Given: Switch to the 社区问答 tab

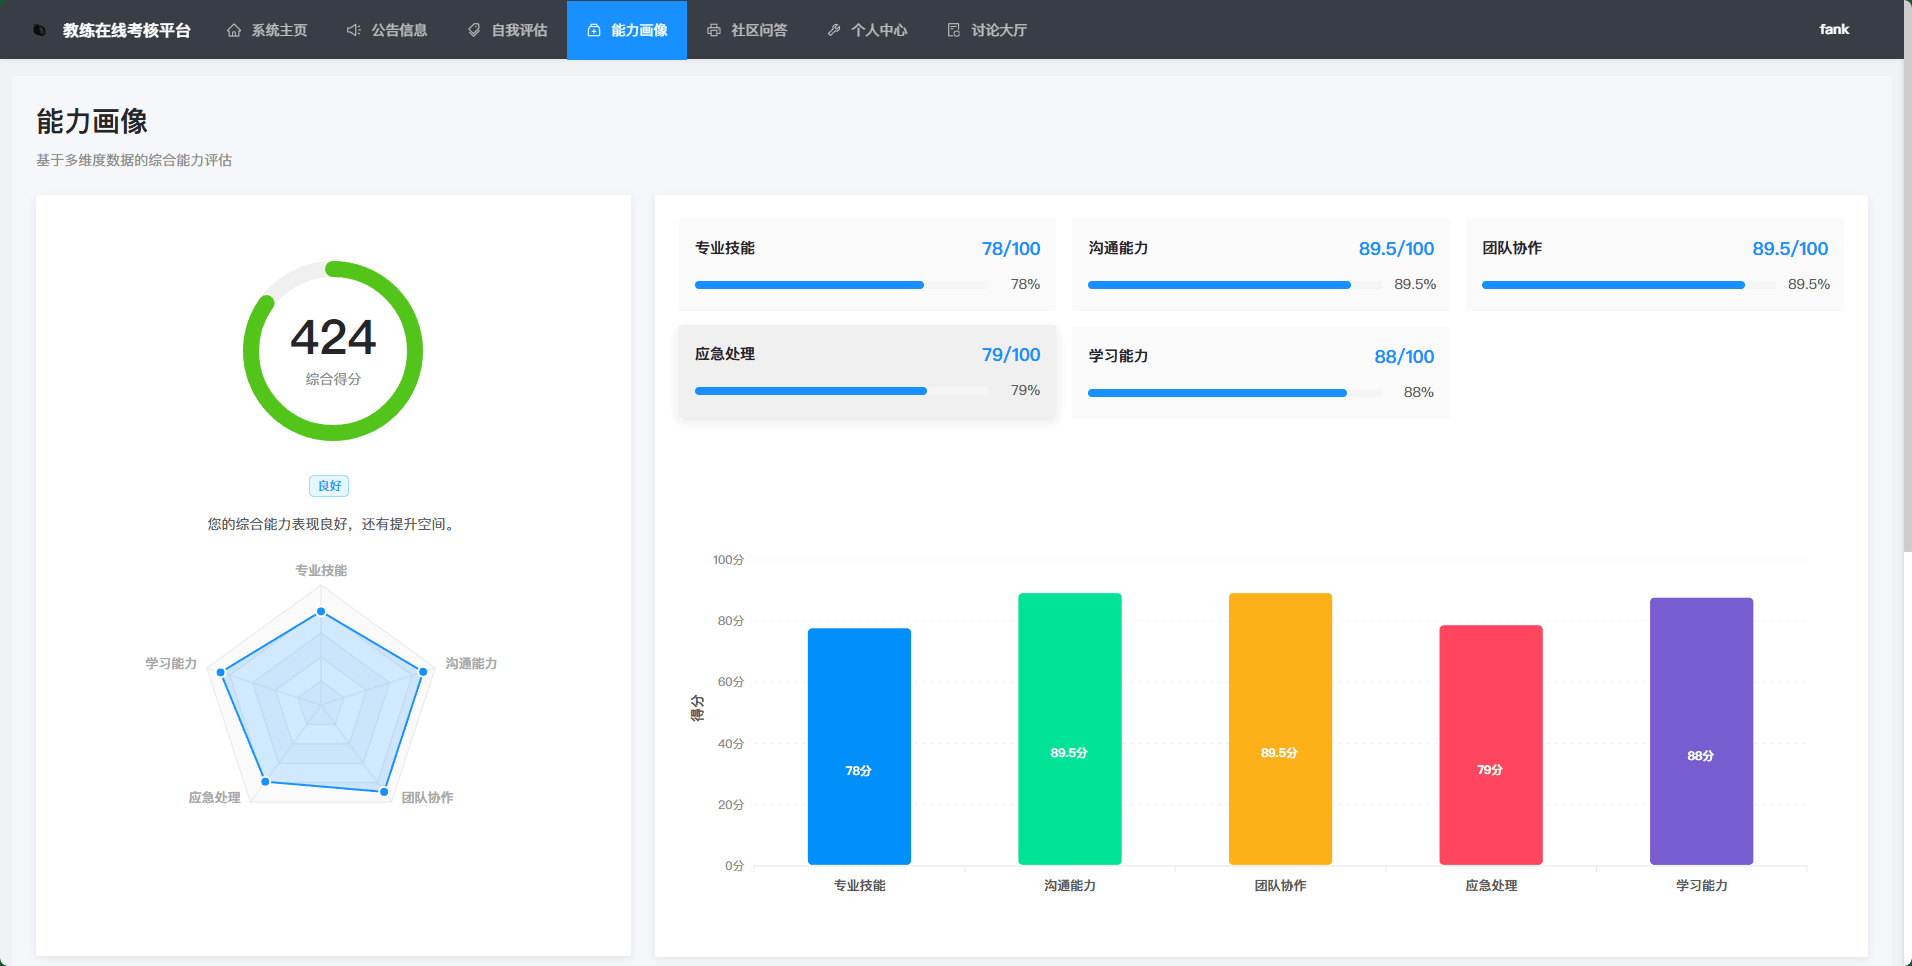Looking at the screenshot, I should coord(747,30).
